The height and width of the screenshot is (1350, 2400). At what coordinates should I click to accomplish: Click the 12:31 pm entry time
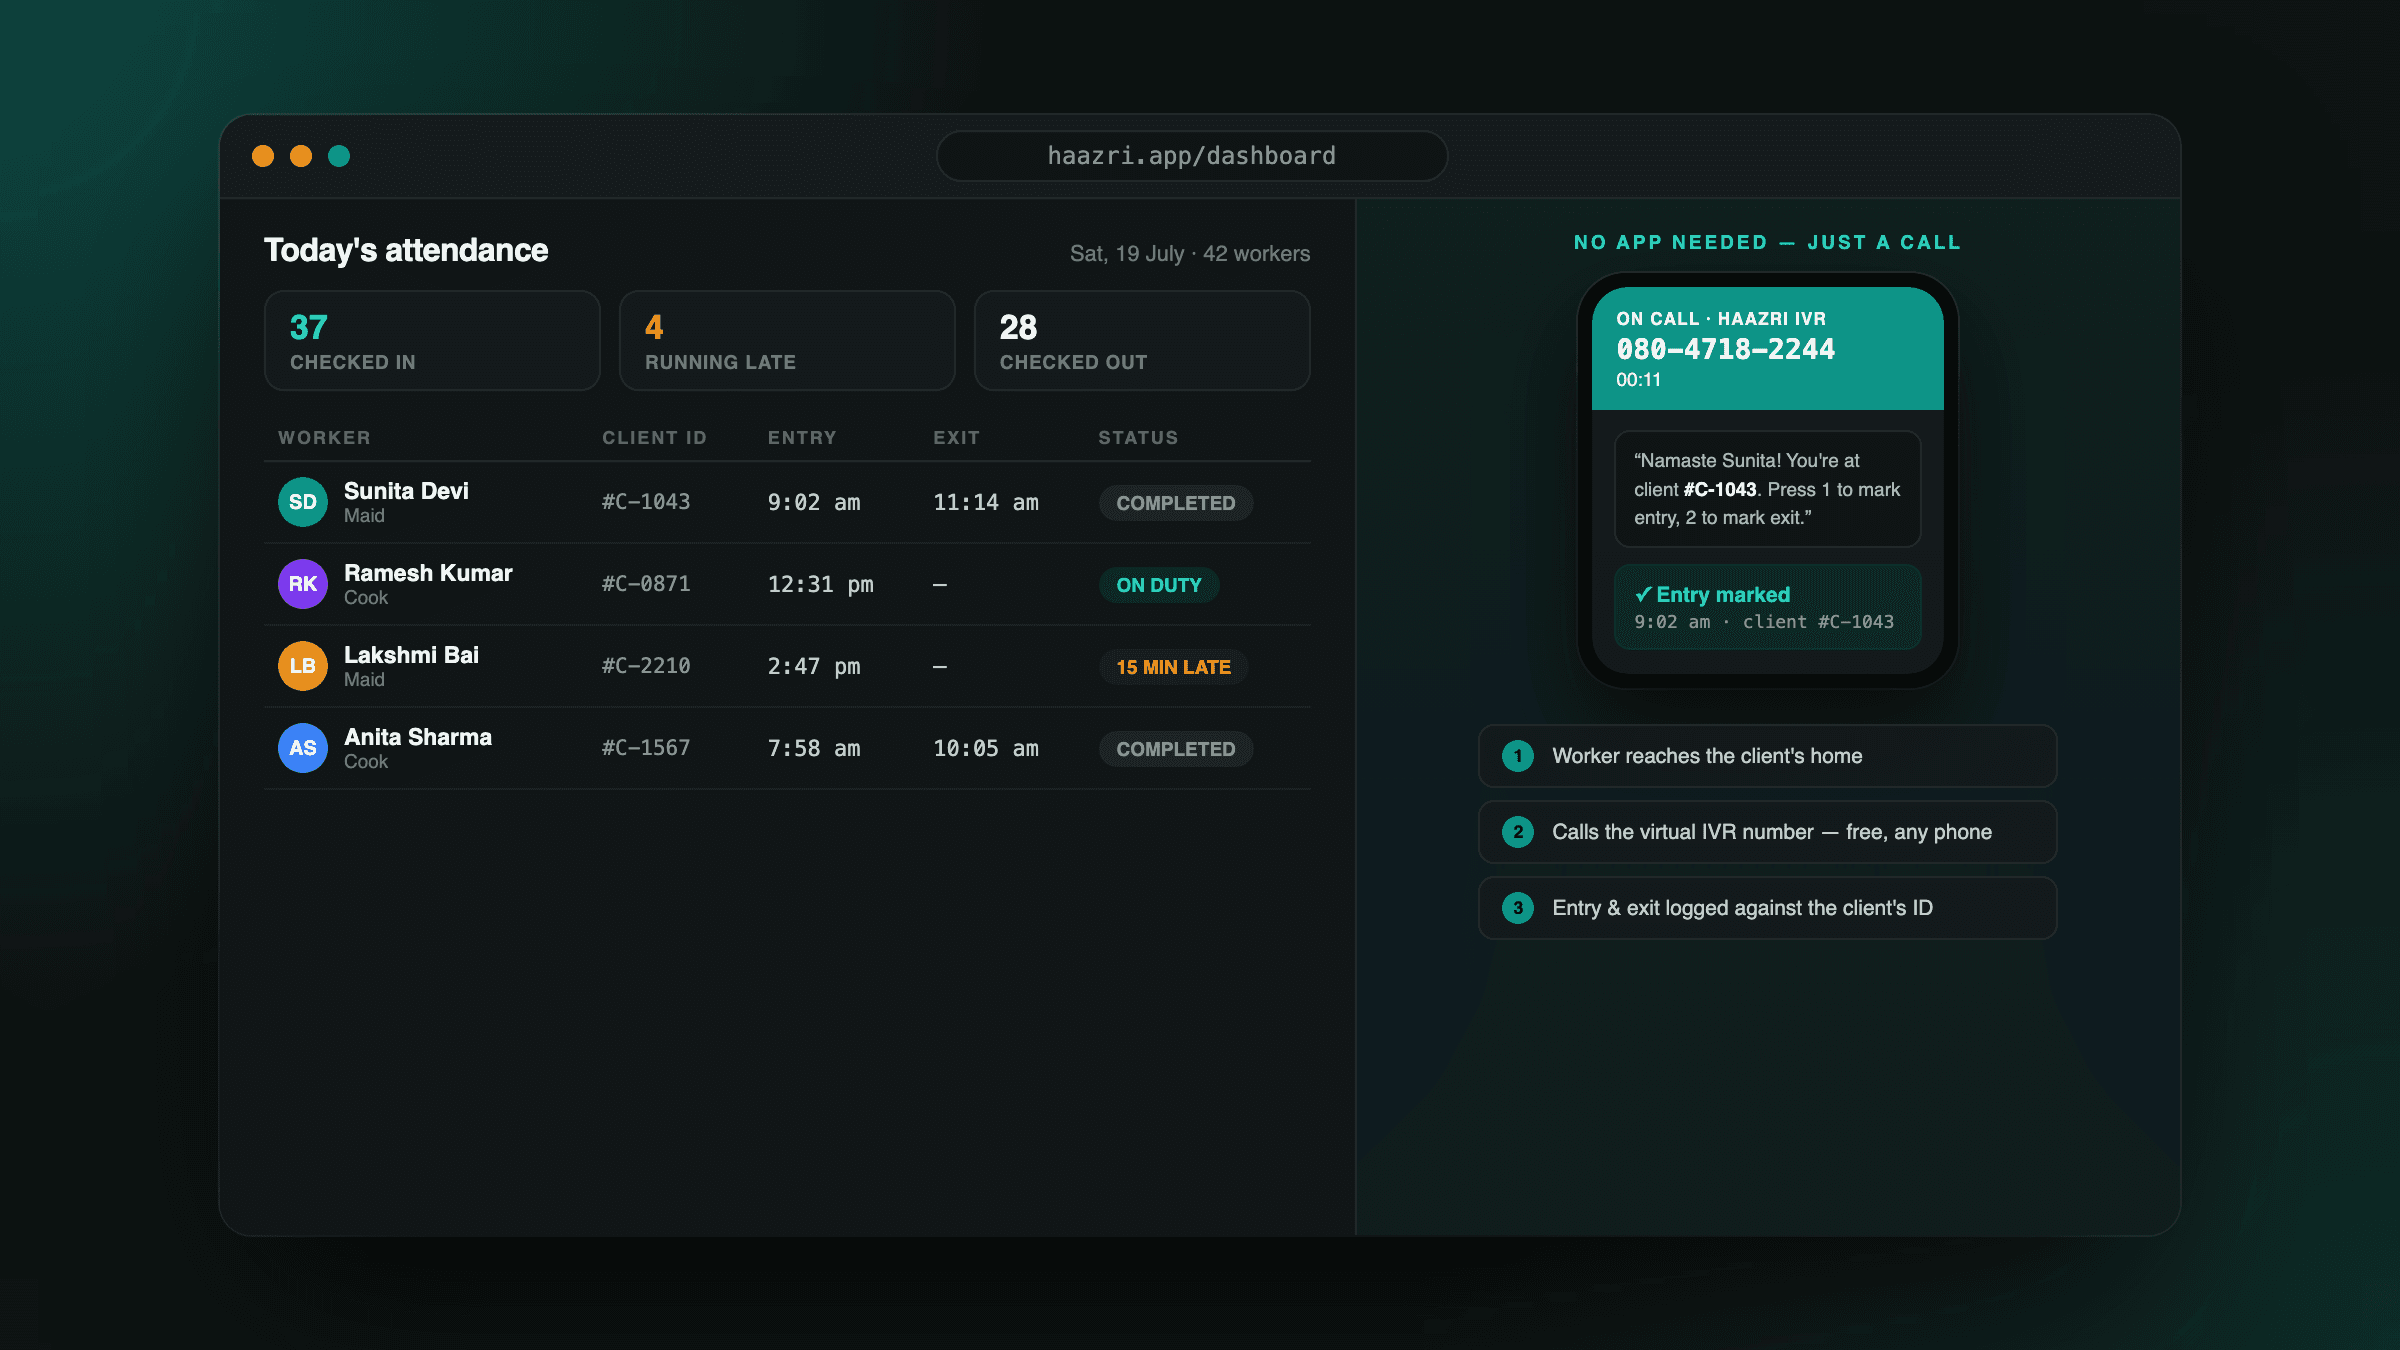coord(820,584)
